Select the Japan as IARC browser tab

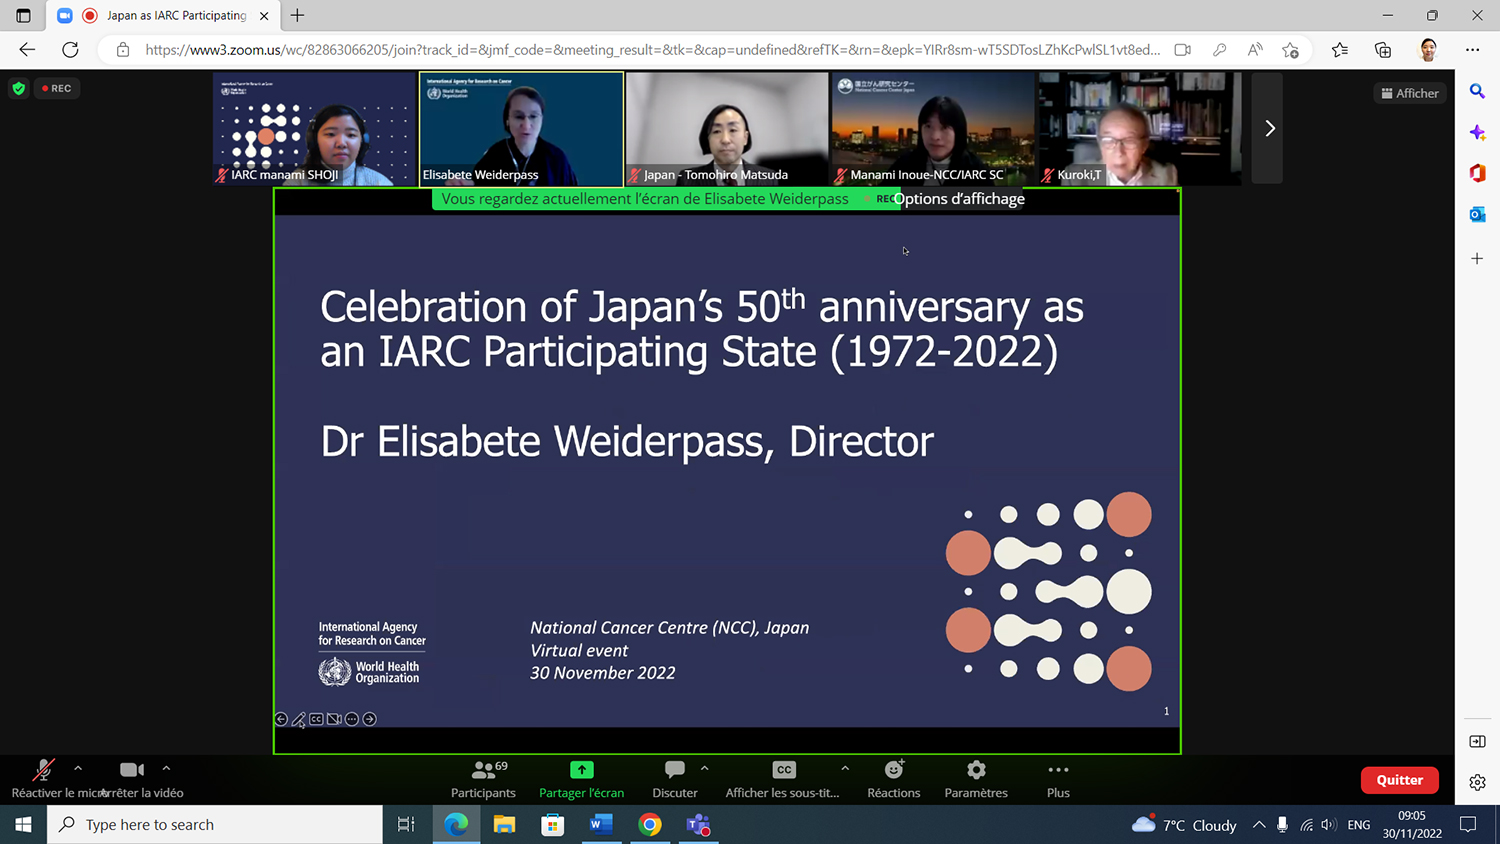(175, 16)
